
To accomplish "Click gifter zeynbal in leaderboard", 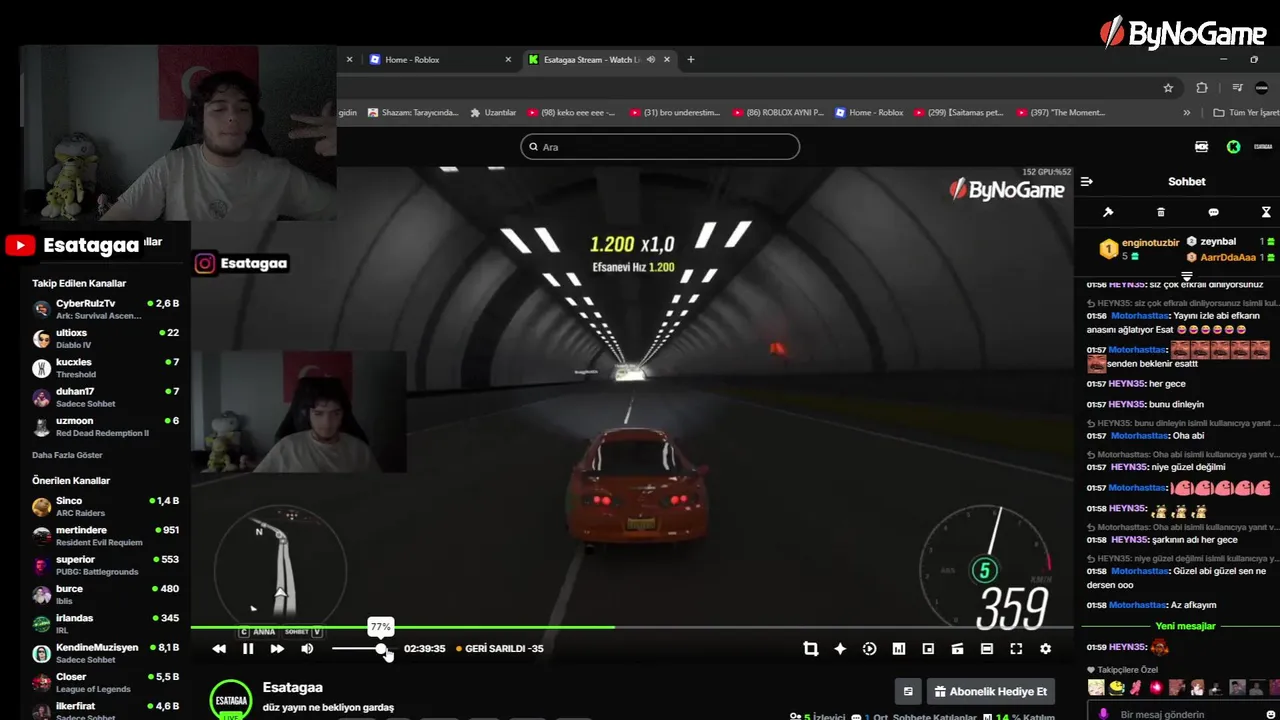I will click(1218, 242).
